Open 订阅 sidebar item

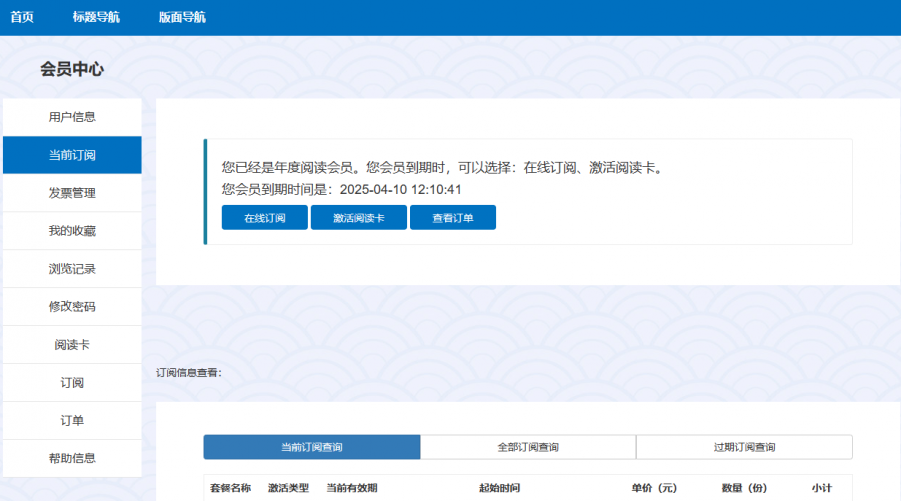click(72, 383)
